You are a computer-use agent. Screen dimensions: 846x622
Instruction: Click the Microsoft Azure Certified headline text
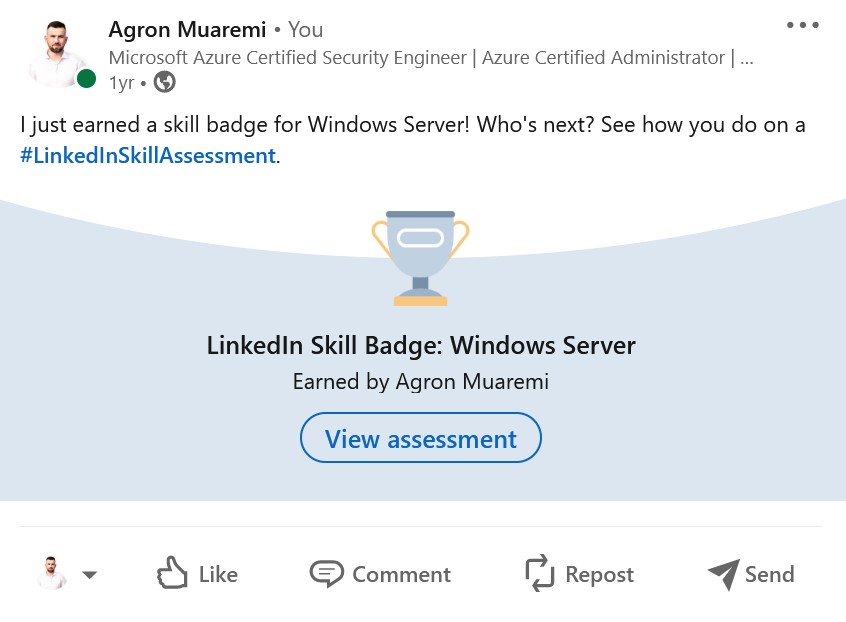tap(430, 57)
